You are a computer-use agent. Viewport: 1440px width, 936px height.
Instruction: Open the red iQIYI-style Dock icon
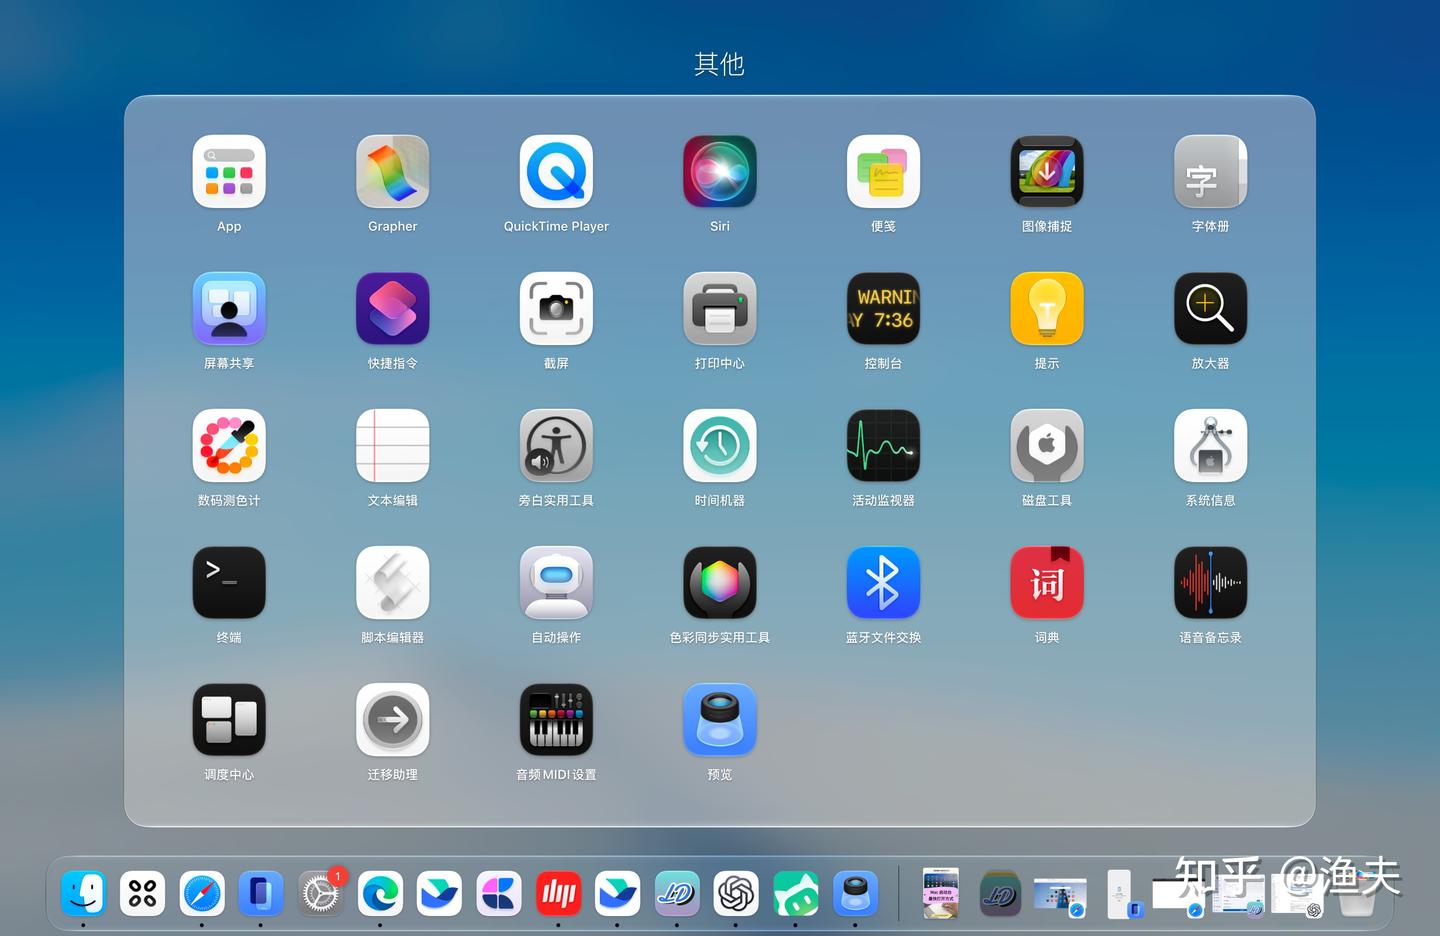click(558, 893)
